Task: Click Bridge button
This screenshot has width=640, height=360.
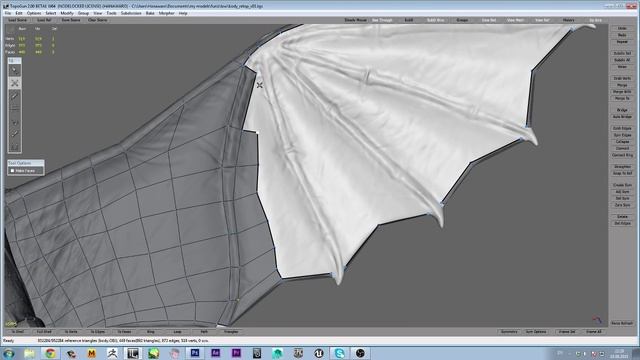Action: (x=622, y=110)
